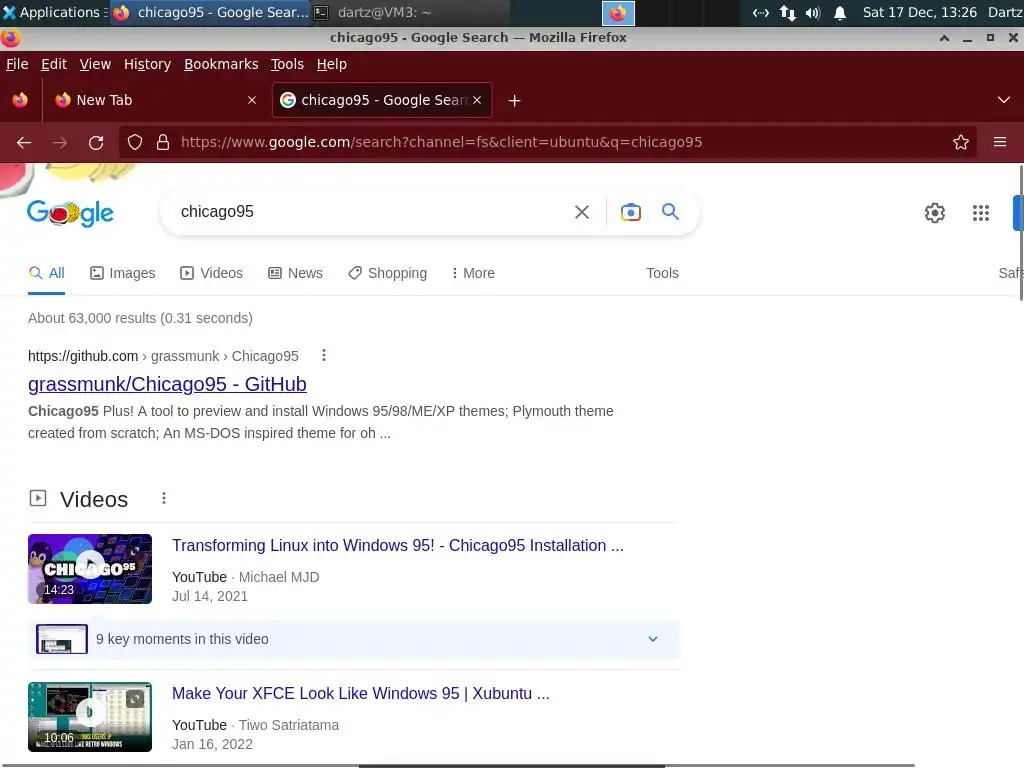Viewport: 1024px width, 768px height.
Task: Open network connection icon in the system panel
Action: click(x=788, y=12)
